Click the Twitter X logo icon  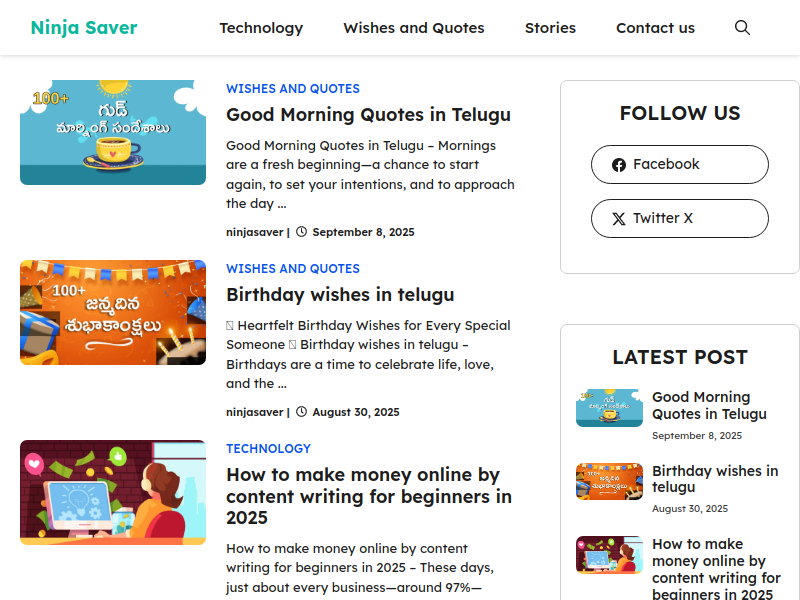pos(619,219)
